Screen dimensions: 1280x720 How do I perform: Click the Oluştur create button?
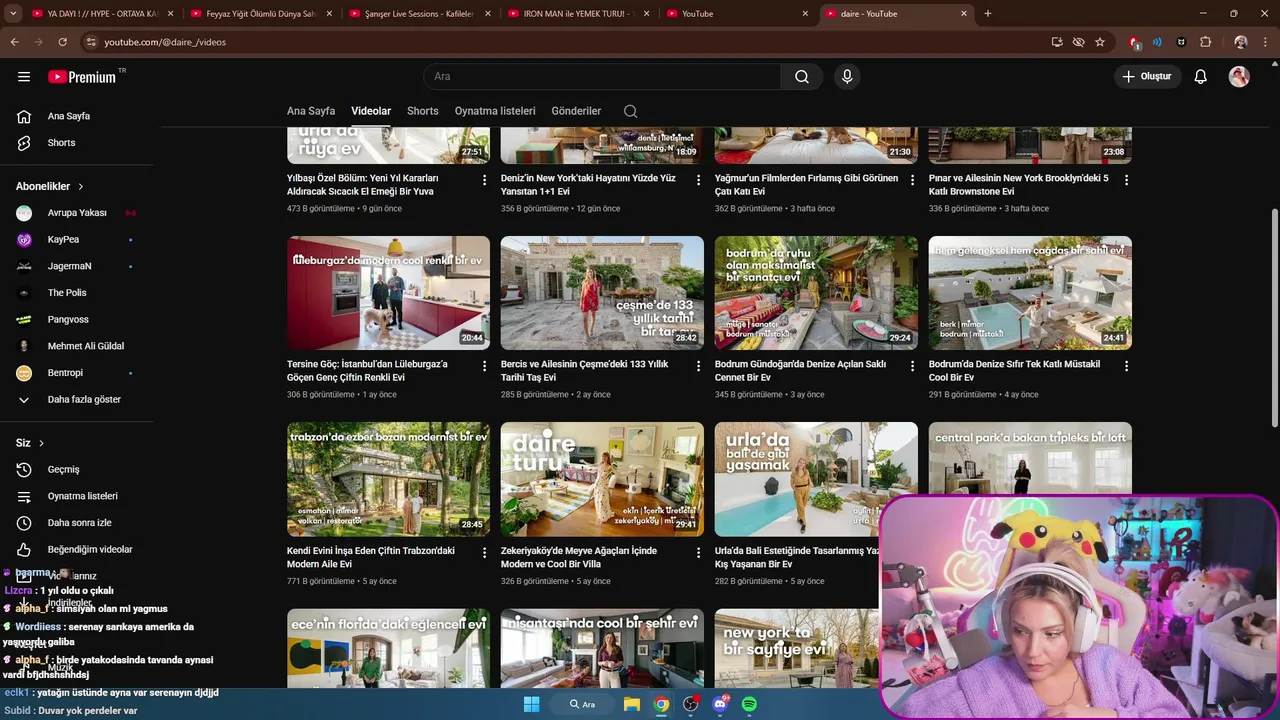[x=1148, y=77]
